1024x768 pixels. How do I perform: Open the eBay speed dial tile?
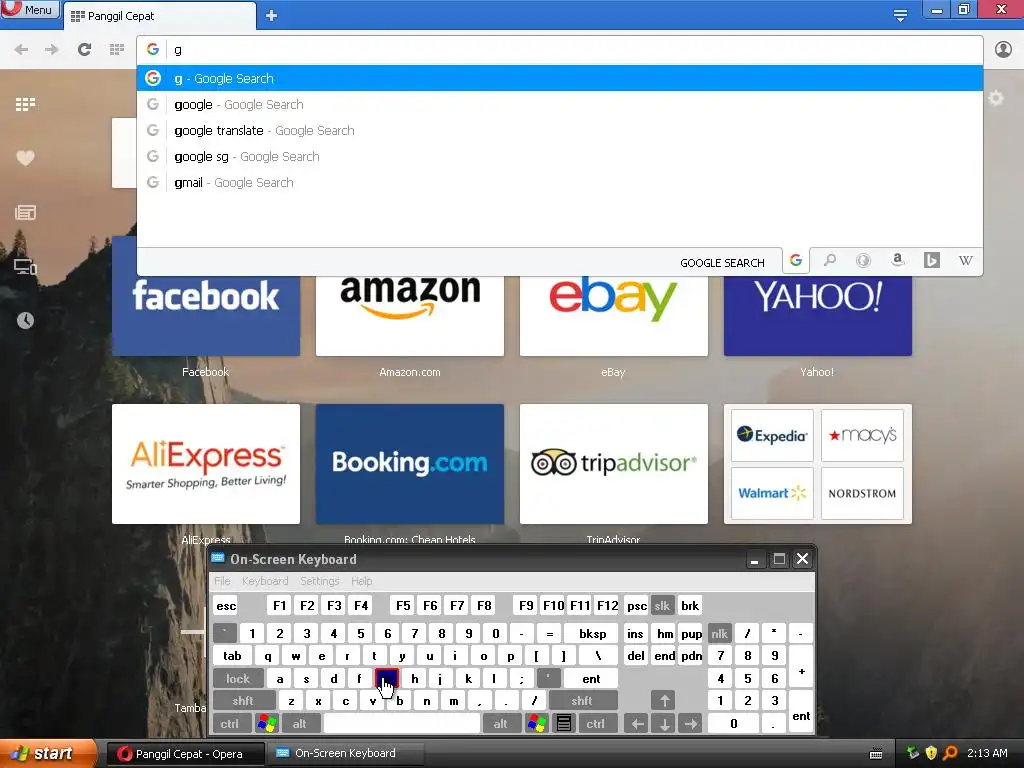(x=613, y=315)
